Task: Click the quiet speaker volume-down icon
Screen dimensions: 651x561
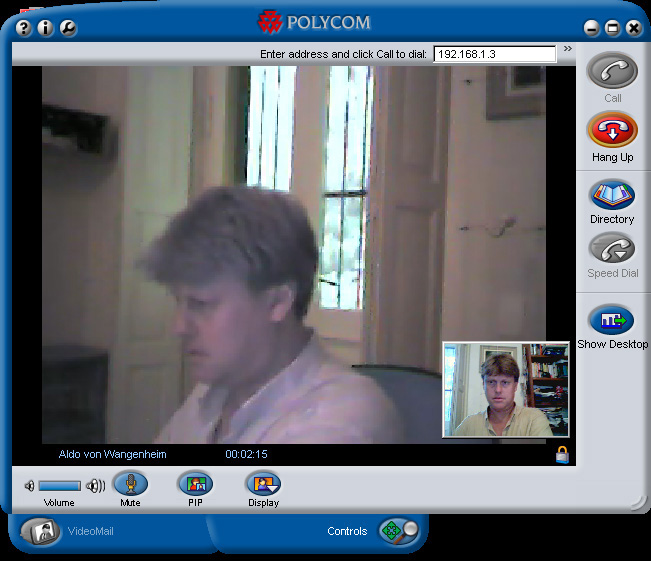Action: 29,486
